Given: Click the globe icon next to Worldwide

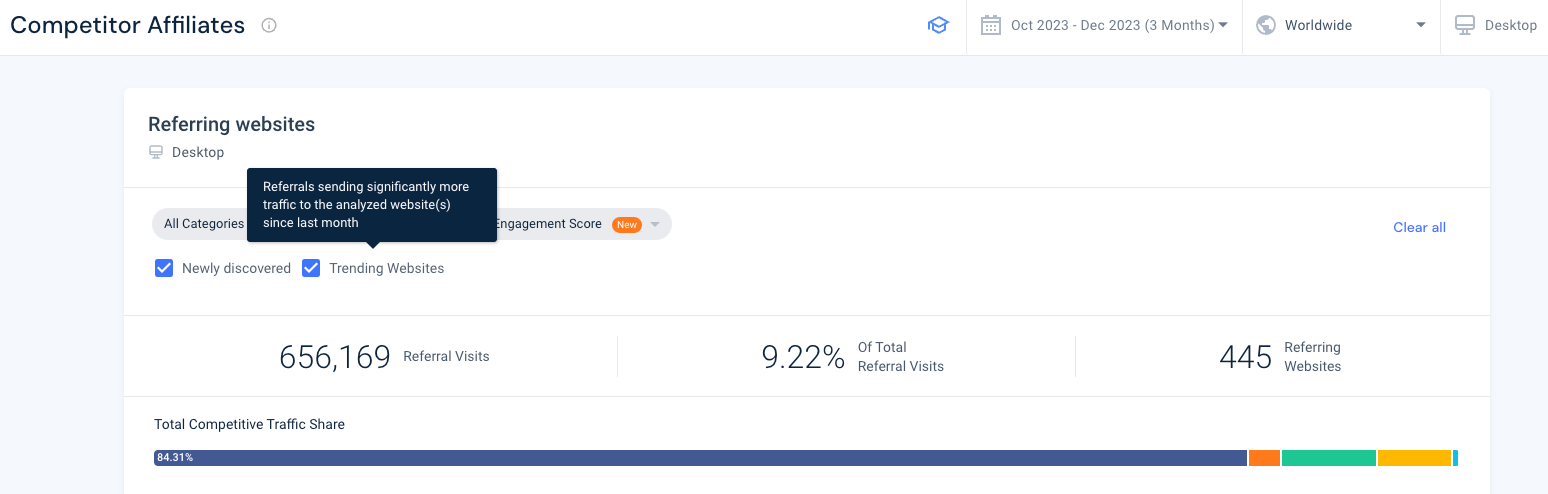Looking at the screenshot, I should [x=1266, y=25].
